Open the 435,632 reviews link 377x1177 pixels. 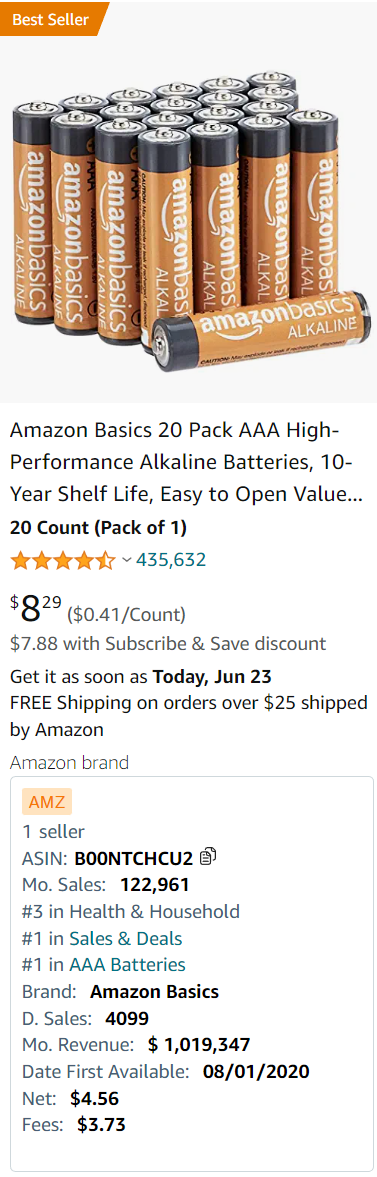(x=171, y=560)
